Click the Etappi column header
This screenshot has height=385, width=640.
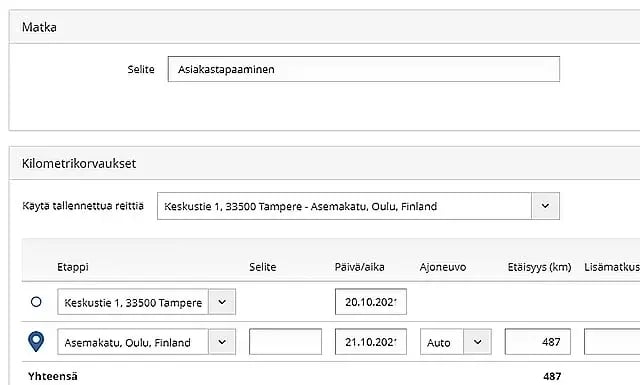pyautogui.click(x=73, y=267)
